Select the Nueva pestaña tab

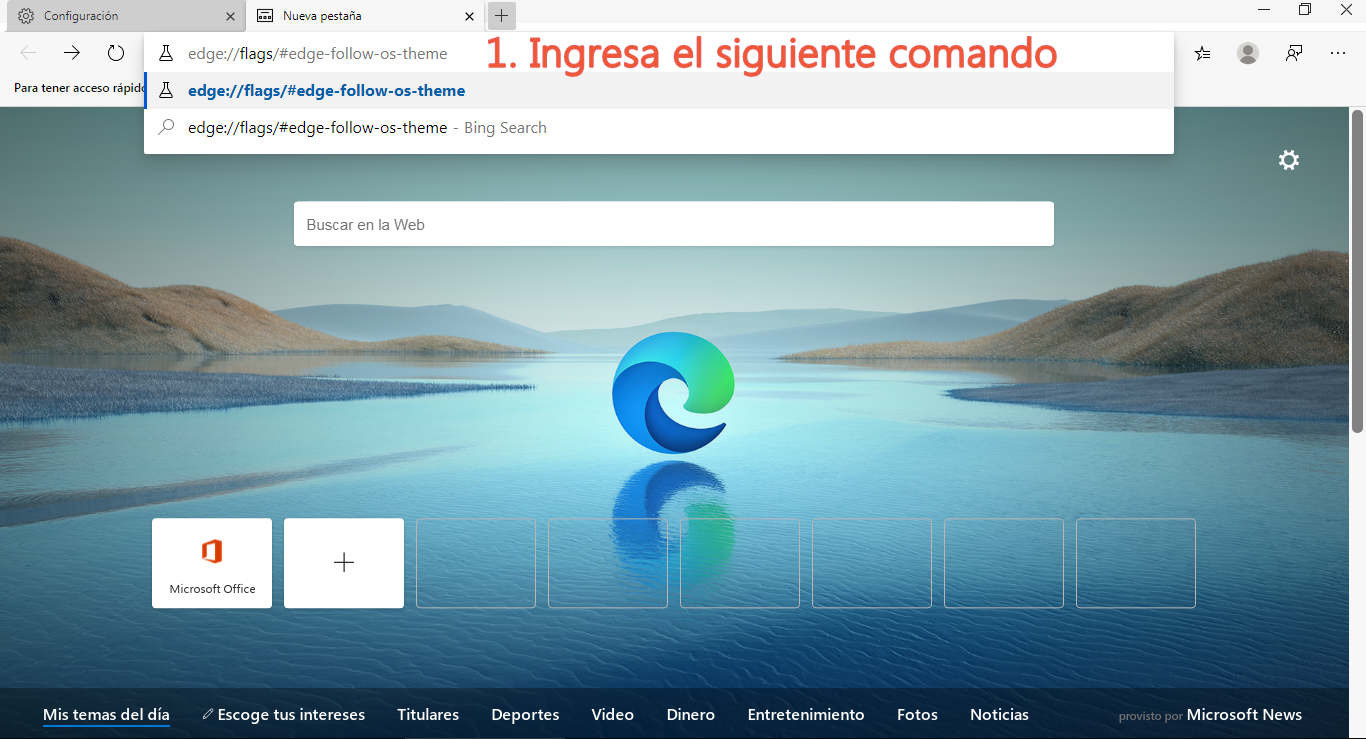(365, 16)
